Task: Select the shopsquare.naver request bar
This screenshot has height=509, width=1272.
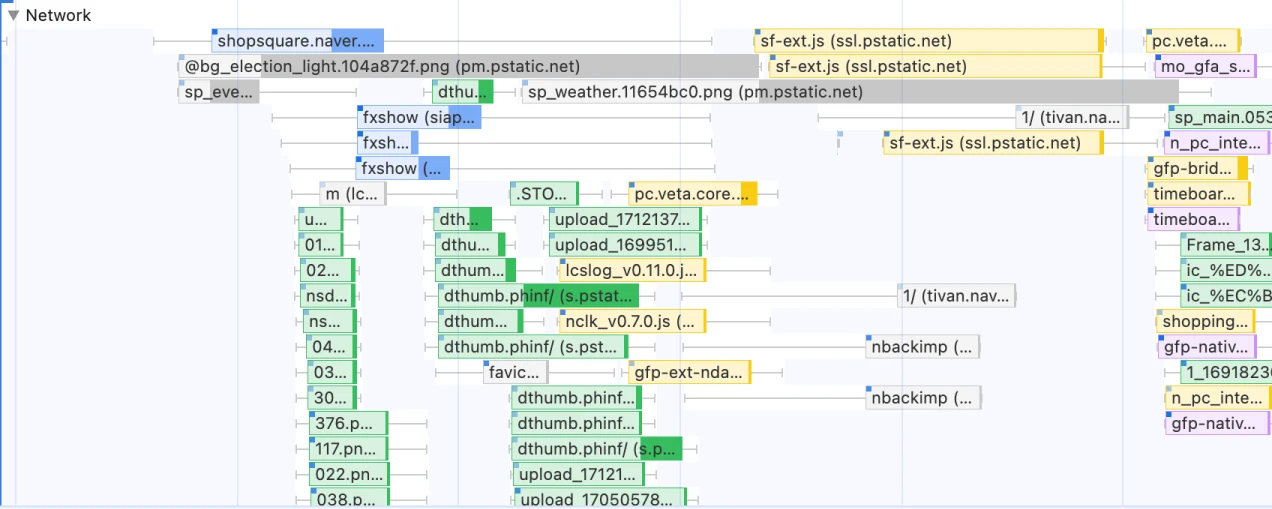Action: click(297, 41)
